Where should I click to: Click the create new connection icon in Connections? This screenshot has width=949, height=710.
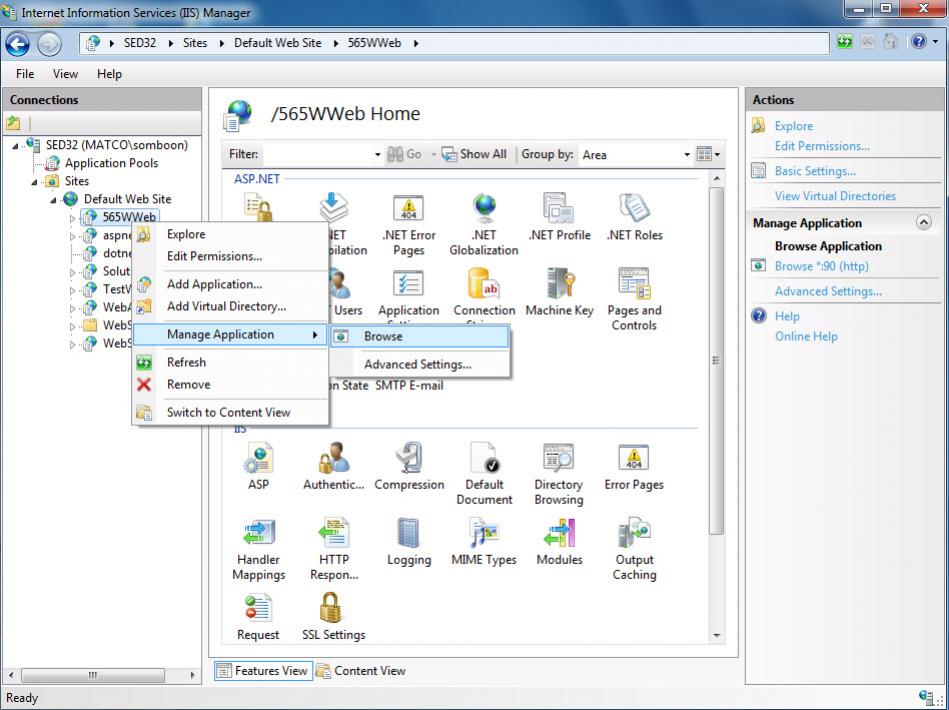click(x=13, y=123)
